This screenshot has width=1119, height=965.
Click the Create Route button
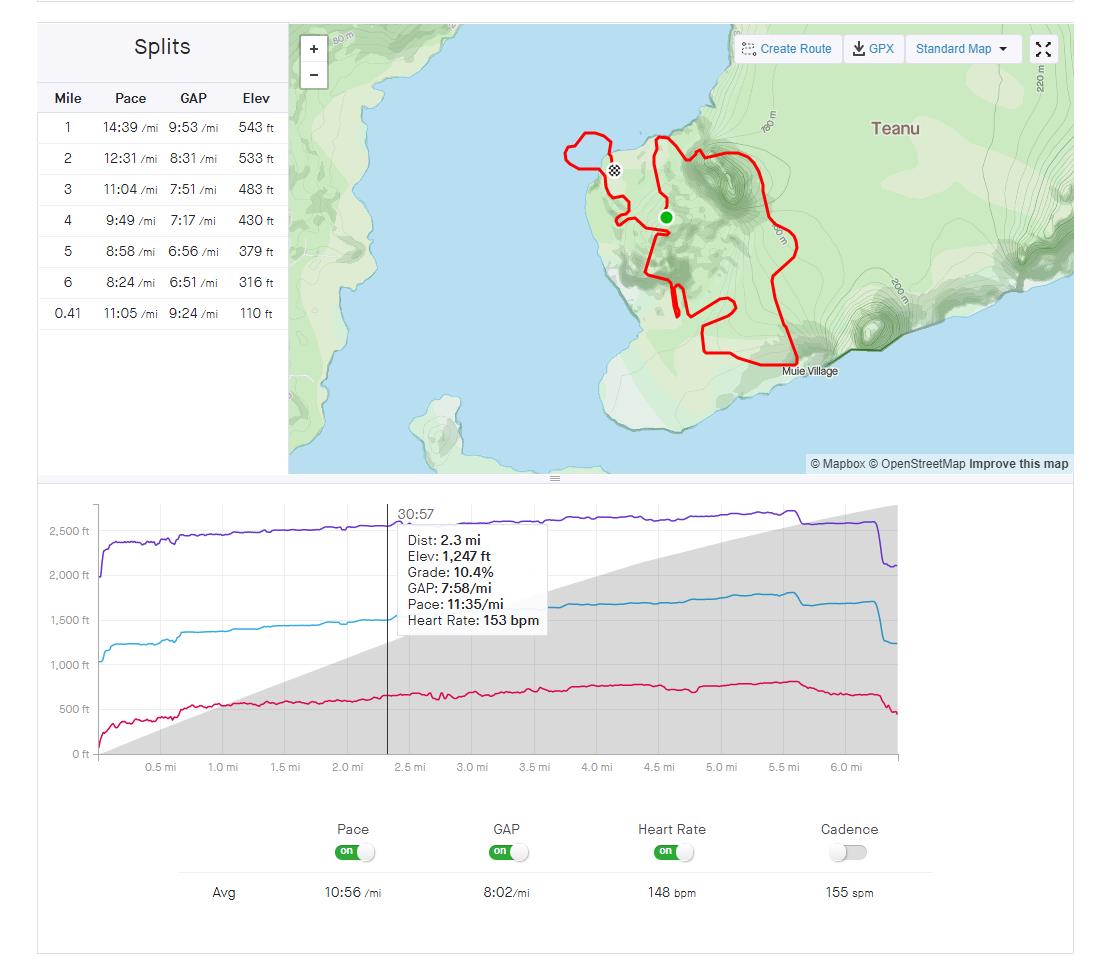pos(787,49)
